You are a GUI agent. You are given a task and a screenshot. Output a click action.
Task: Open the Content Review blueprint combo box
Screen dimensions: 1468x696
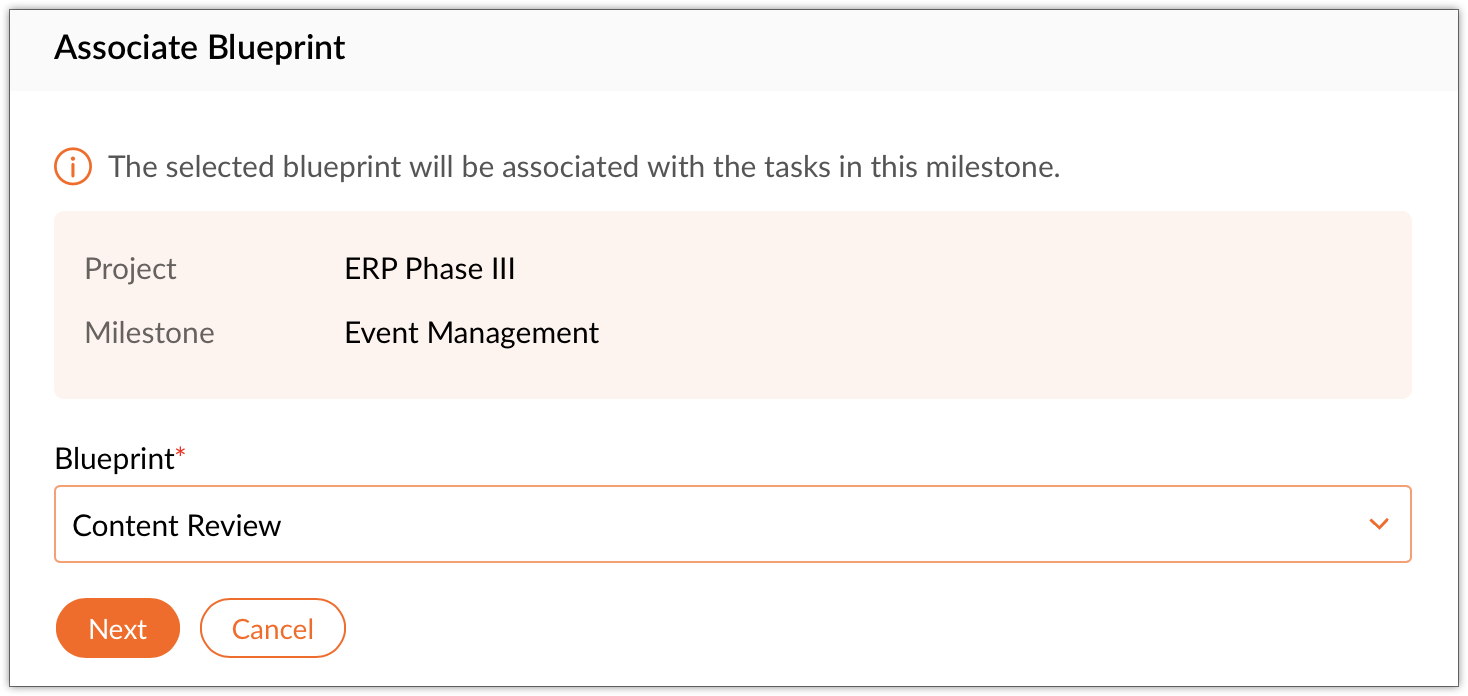tap(732, 524)
